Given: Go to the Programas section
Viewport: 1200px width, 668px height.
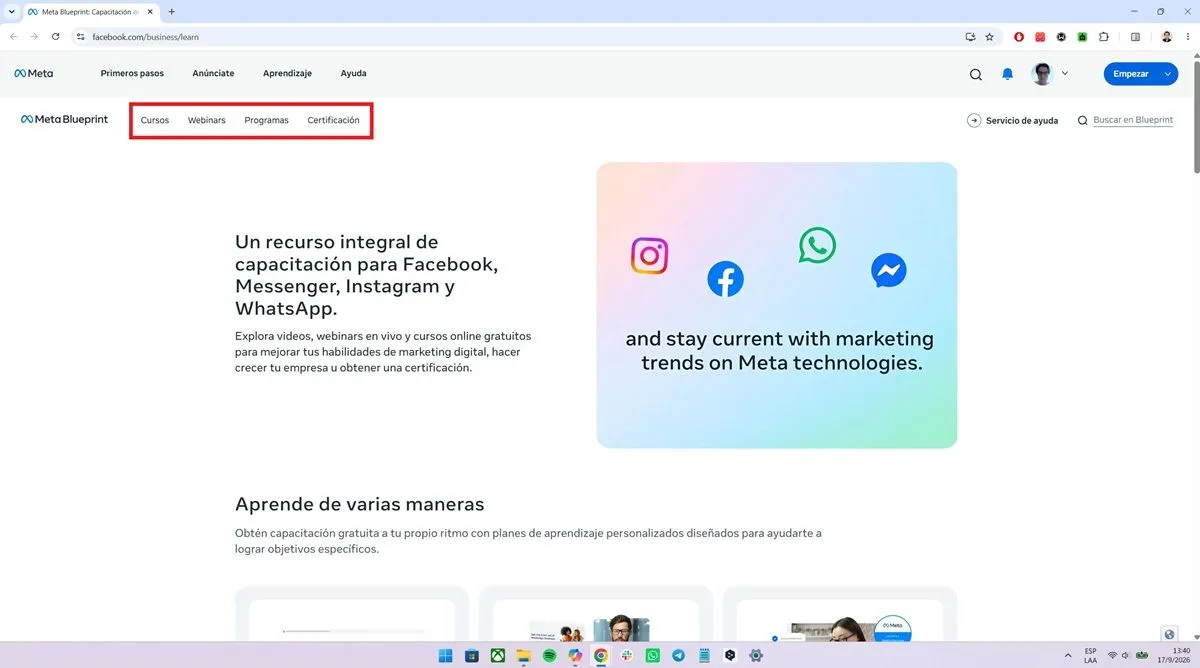Looking at the screenshot, I should [x=266, y=120].
